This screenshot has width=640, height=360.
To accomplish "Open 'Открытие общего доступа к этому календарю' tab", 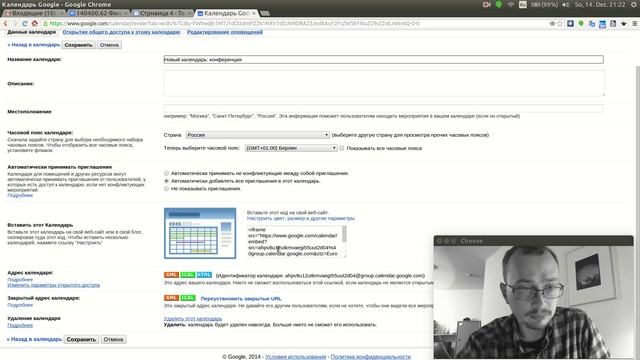I will (x=121, y=32).
